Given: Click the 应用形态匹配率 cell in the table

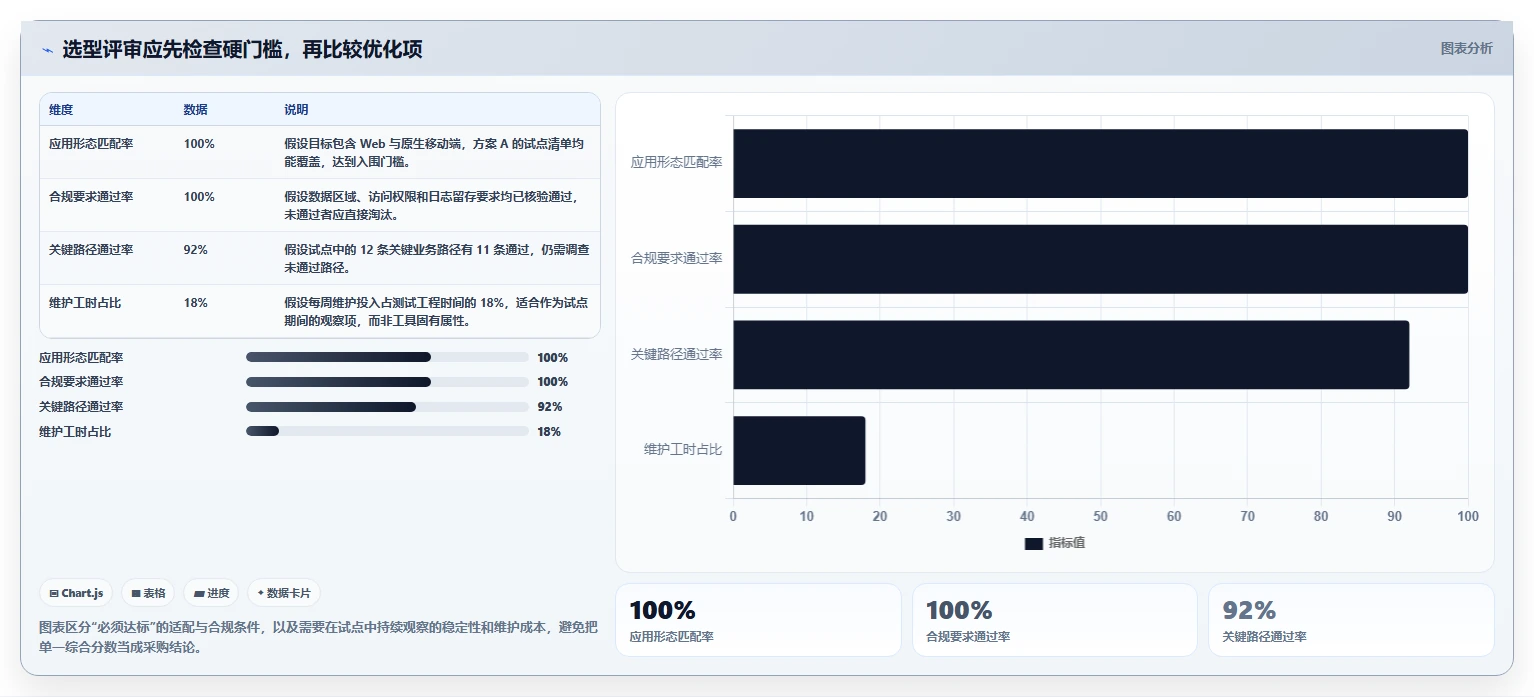Looking at the screenshot, I should [x=91, y=144].
